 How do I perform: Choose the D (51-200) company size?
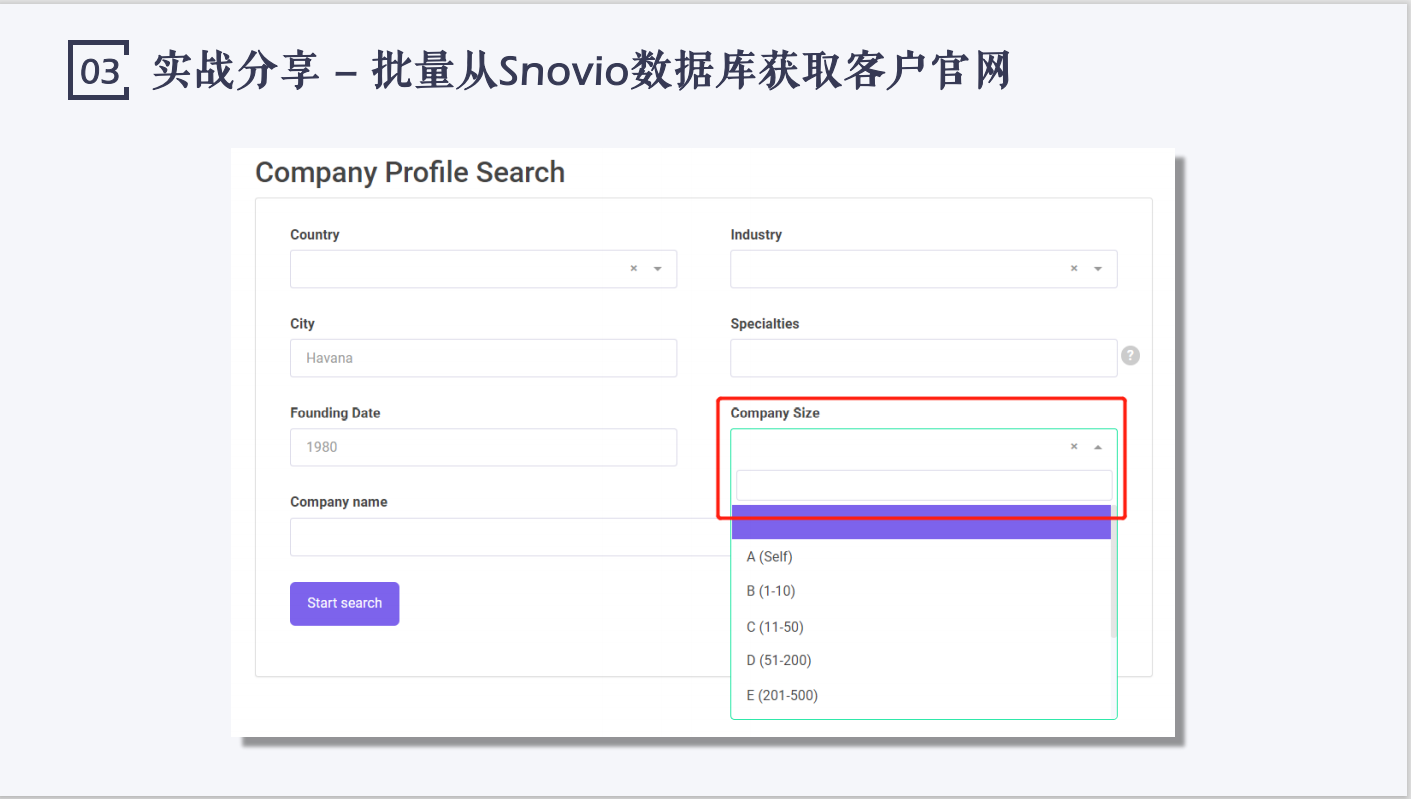click(921, 660)
